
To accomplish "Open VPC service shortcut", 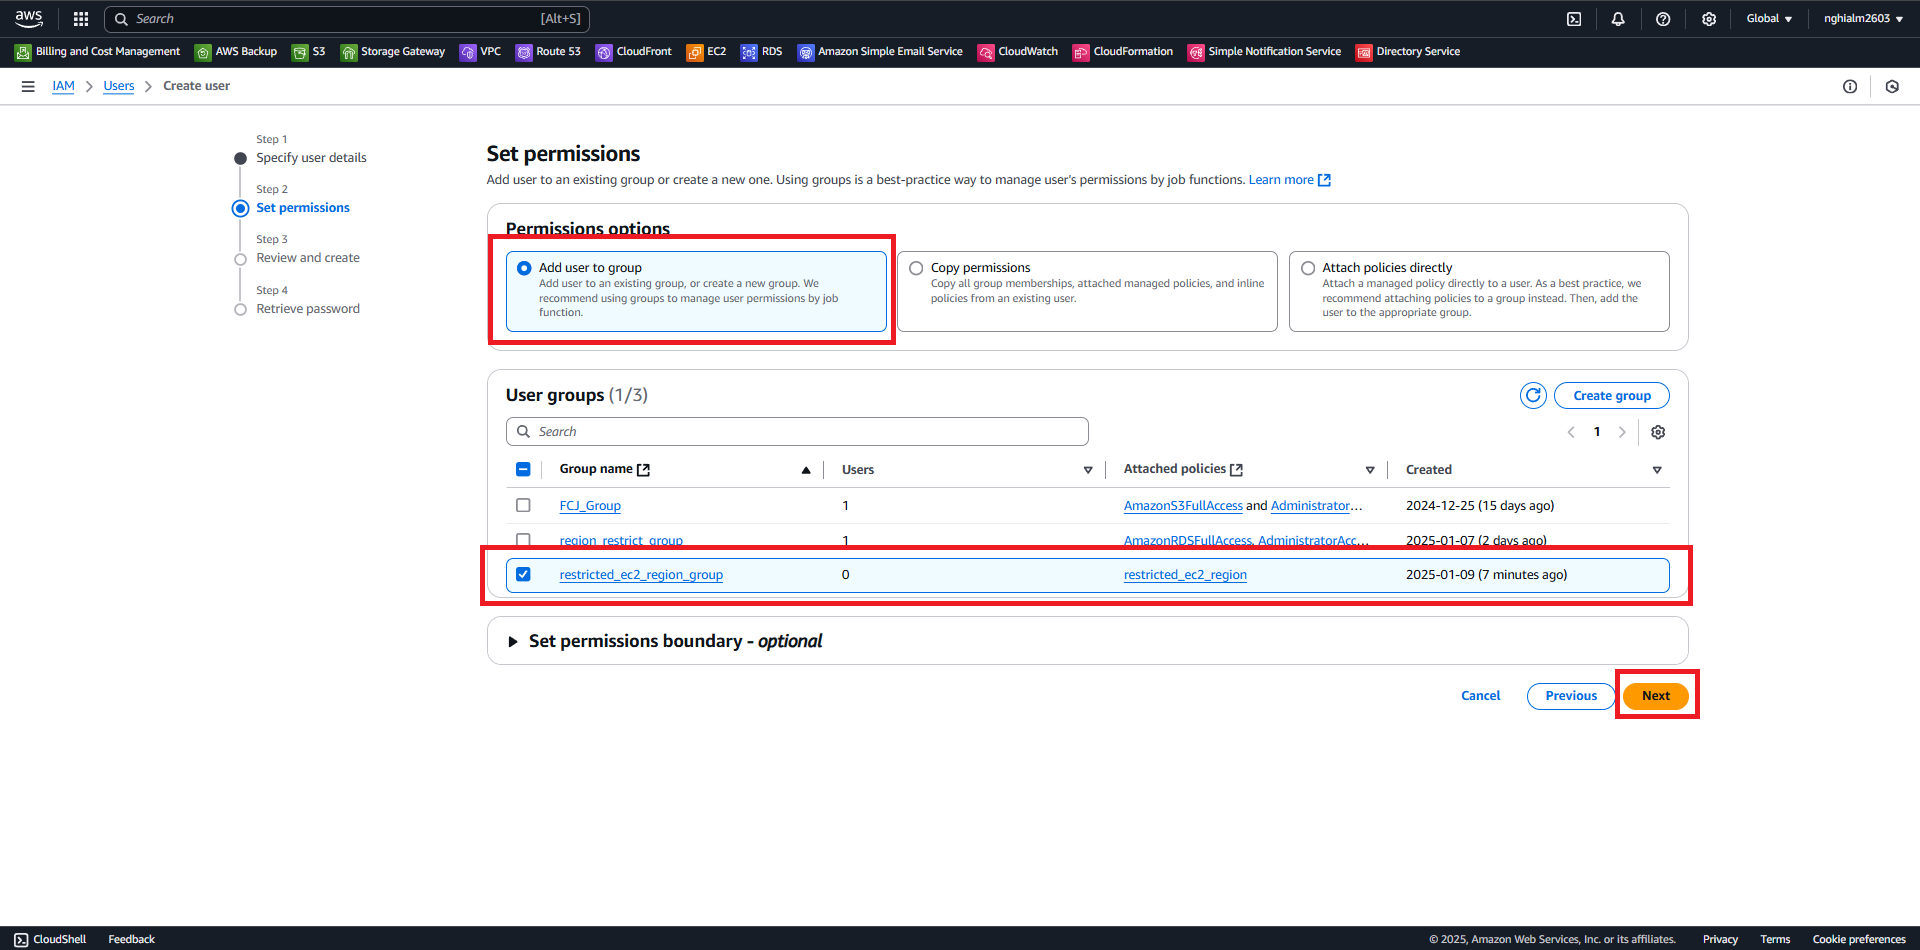I will tap(481, 52).
